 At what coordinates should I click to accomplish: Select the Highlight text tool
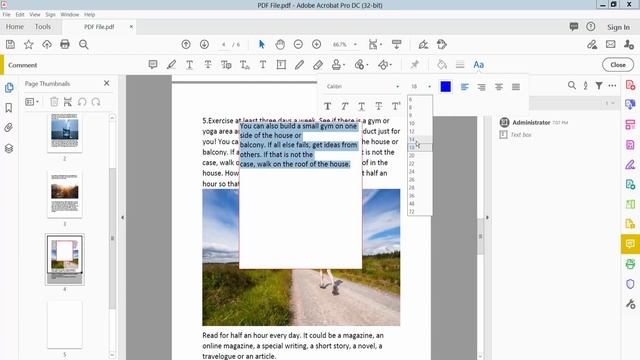(x=171, y=64)
